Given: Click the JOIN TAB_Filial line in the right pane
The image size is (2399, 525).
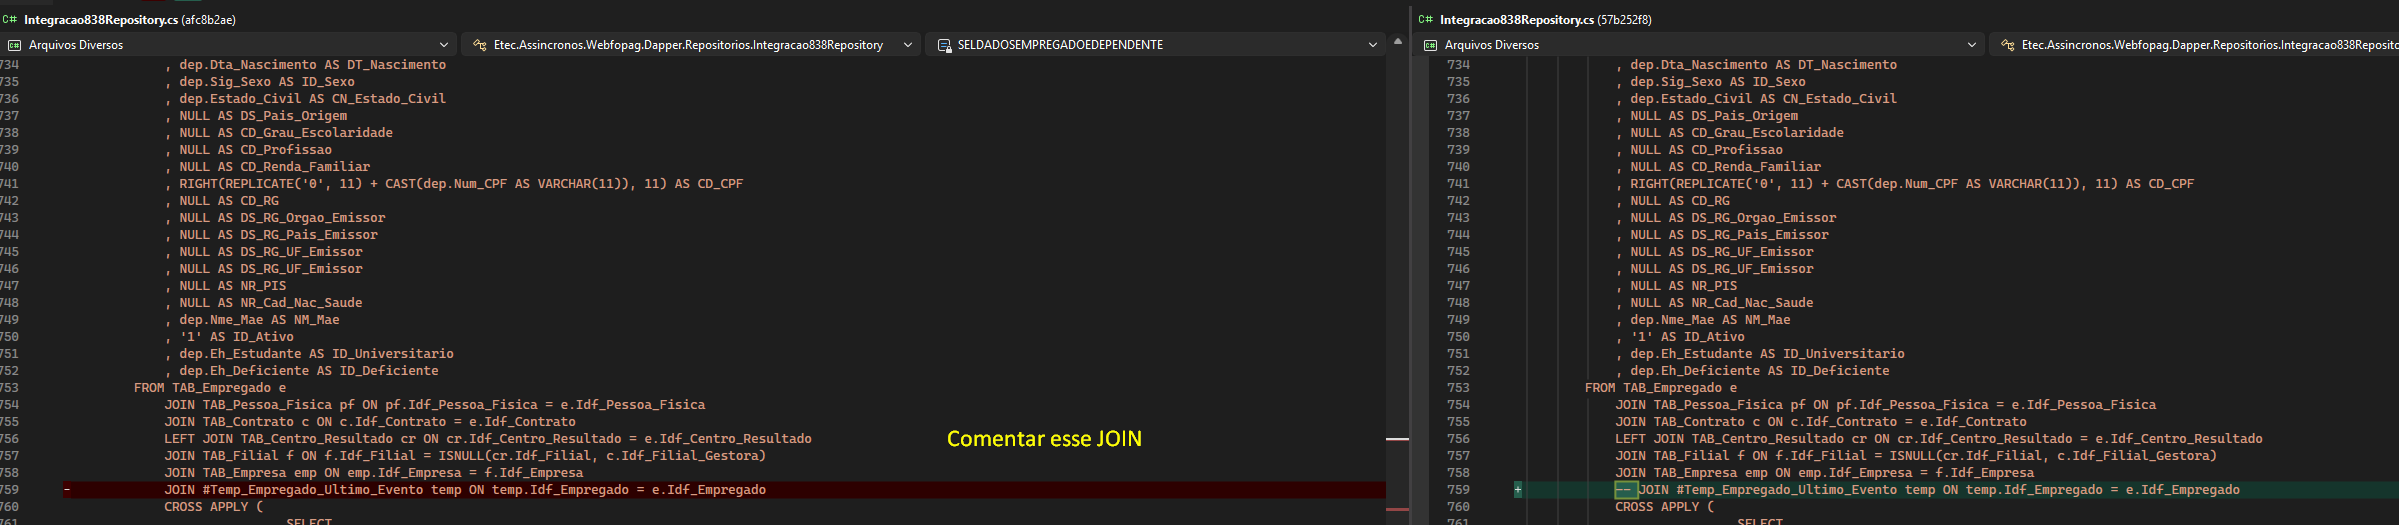Looking at the screenshot, I should (x=1916, y=456).
